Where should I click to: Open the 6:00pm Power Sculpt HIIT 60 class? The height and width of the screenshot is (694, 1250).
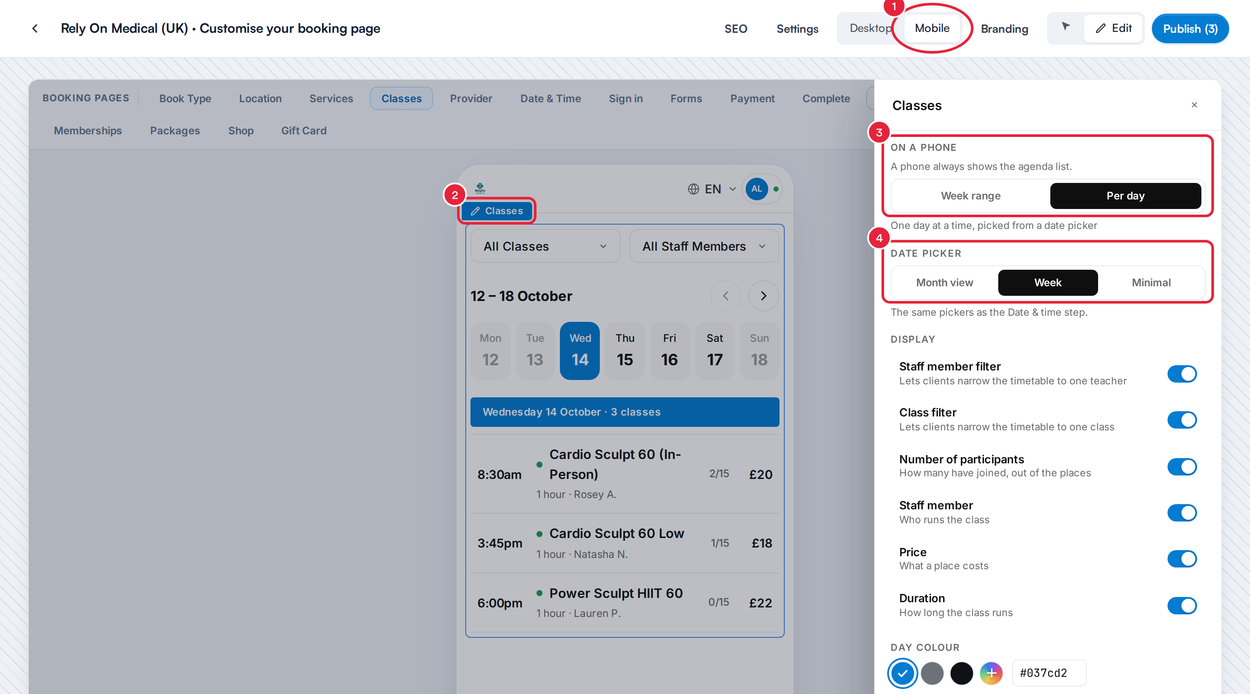click(x=625, y=602)
